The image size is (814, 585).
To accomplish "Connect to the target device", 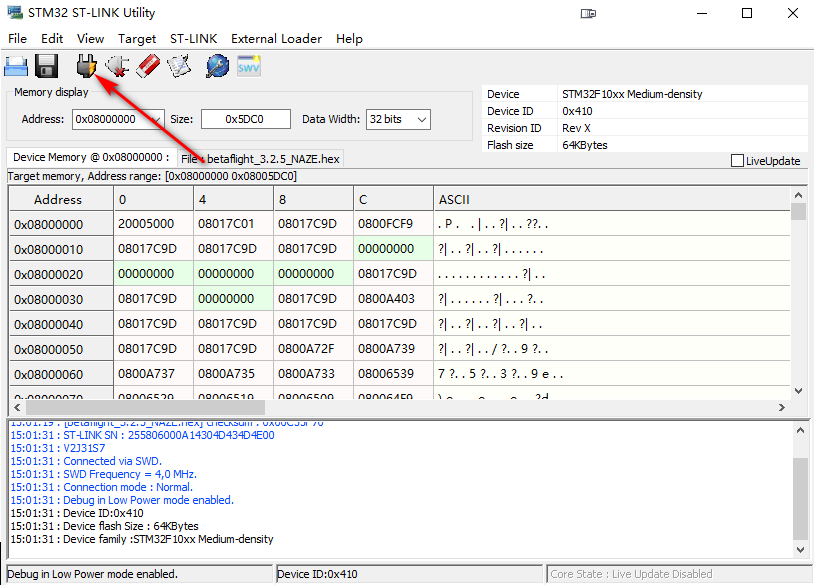I will coord(87,67).
